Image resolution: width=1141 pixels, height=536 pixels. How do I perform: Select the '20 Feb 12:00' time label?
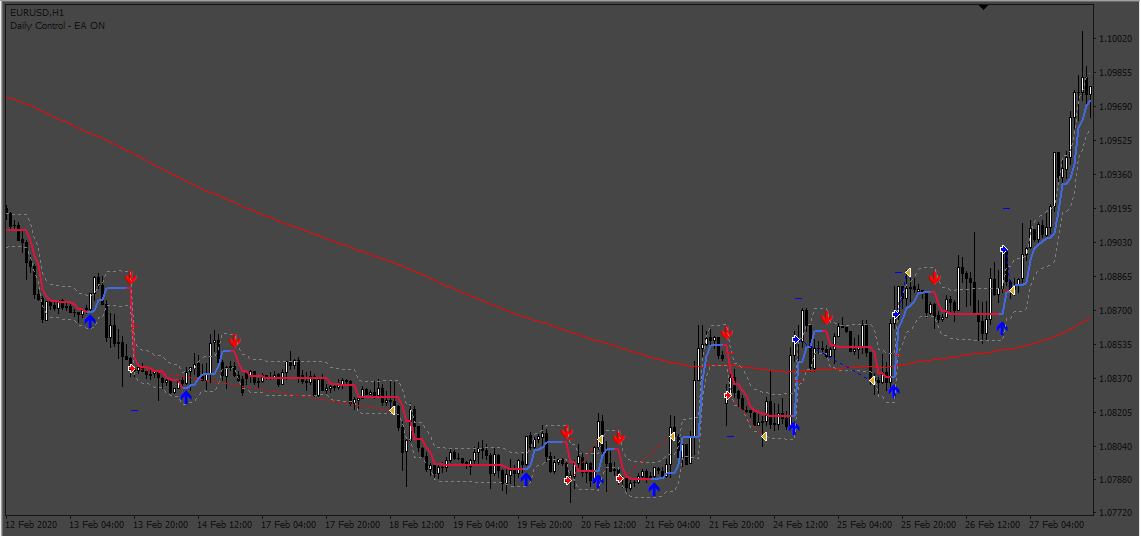pyautogui.click(x=608, y=524)
